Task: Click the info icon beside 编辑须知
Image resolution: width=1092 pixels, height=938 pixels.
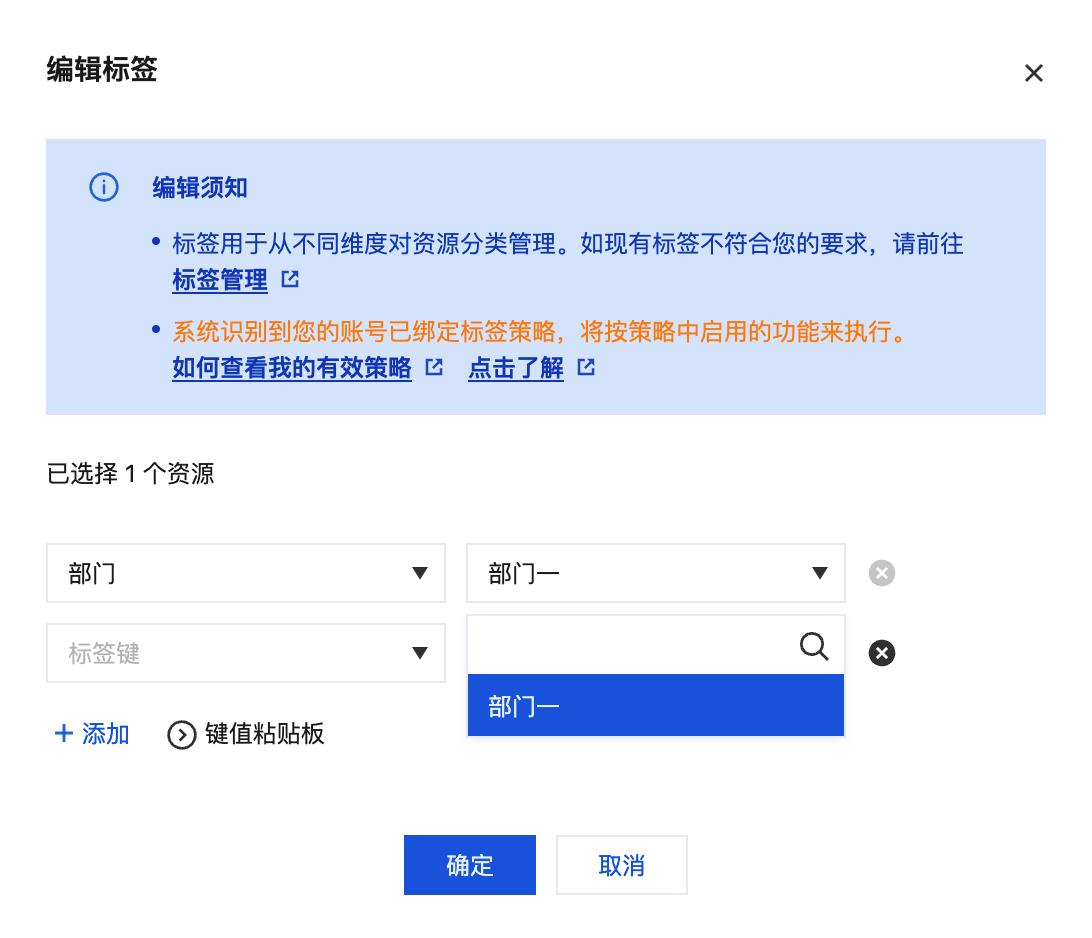Action: 104,187
